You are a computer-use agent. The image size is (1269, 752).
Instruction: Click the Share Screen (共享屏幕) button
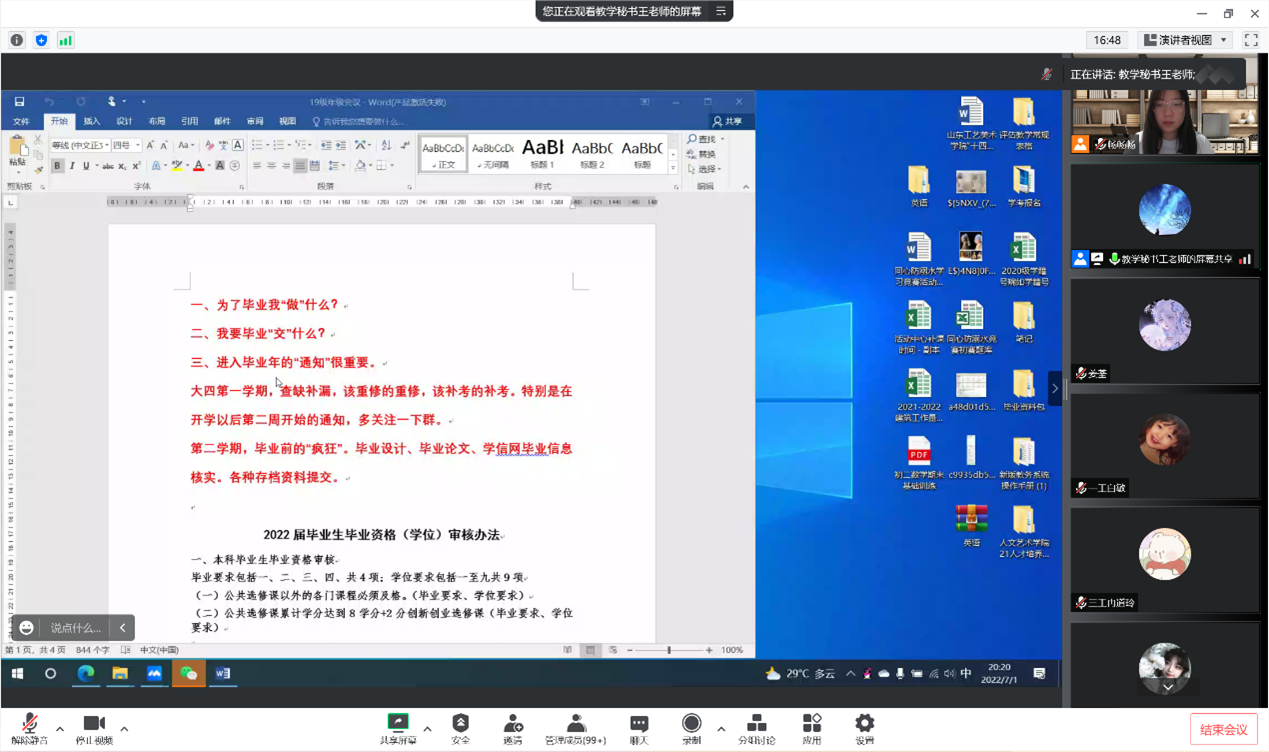coord(398,727)
